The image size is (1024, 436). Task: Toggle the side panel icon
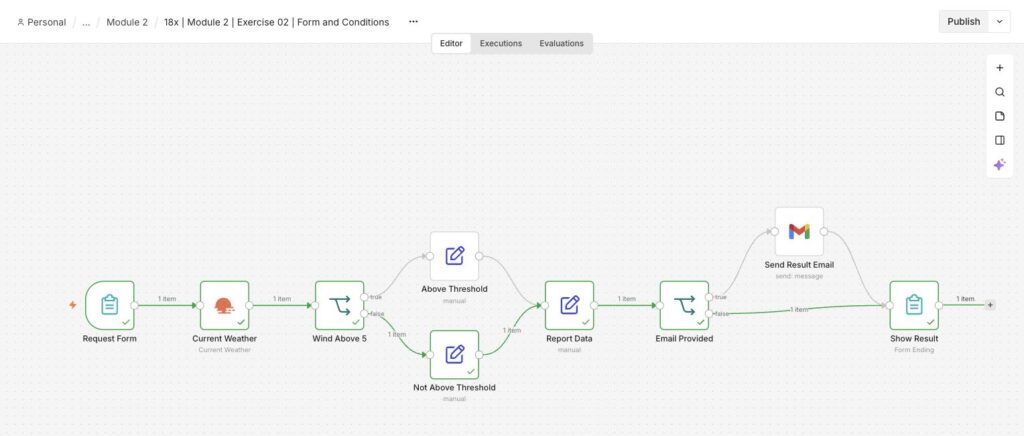[x=999, y=140]
